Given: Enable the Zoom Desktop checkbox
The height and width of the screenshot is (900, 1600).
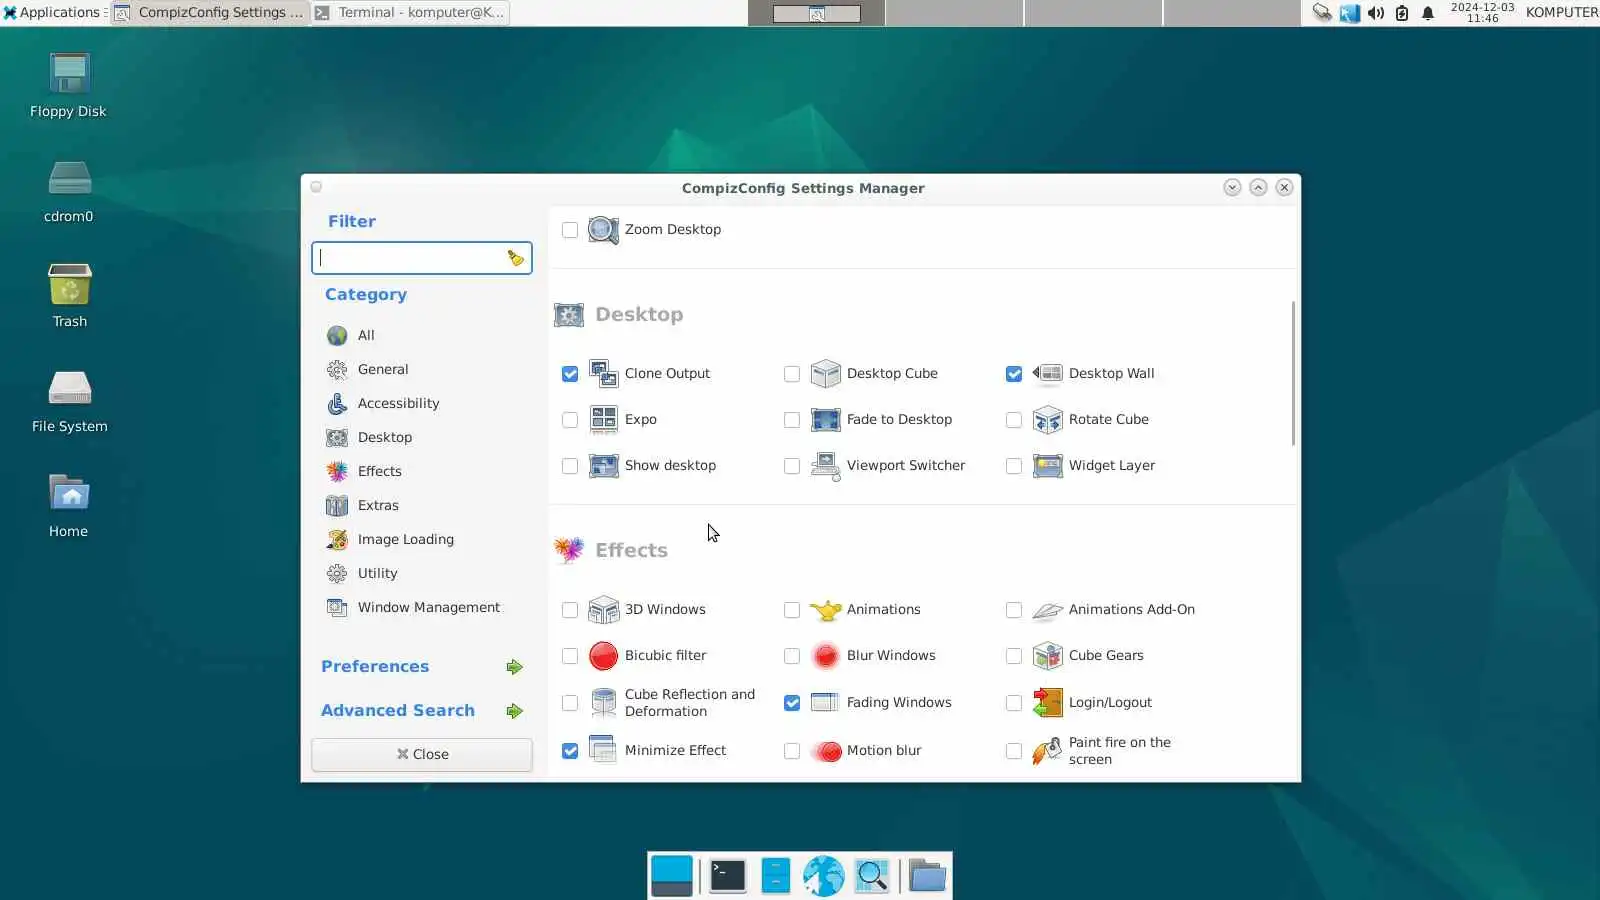Looking at the screenshot, I should pos(570,230).
